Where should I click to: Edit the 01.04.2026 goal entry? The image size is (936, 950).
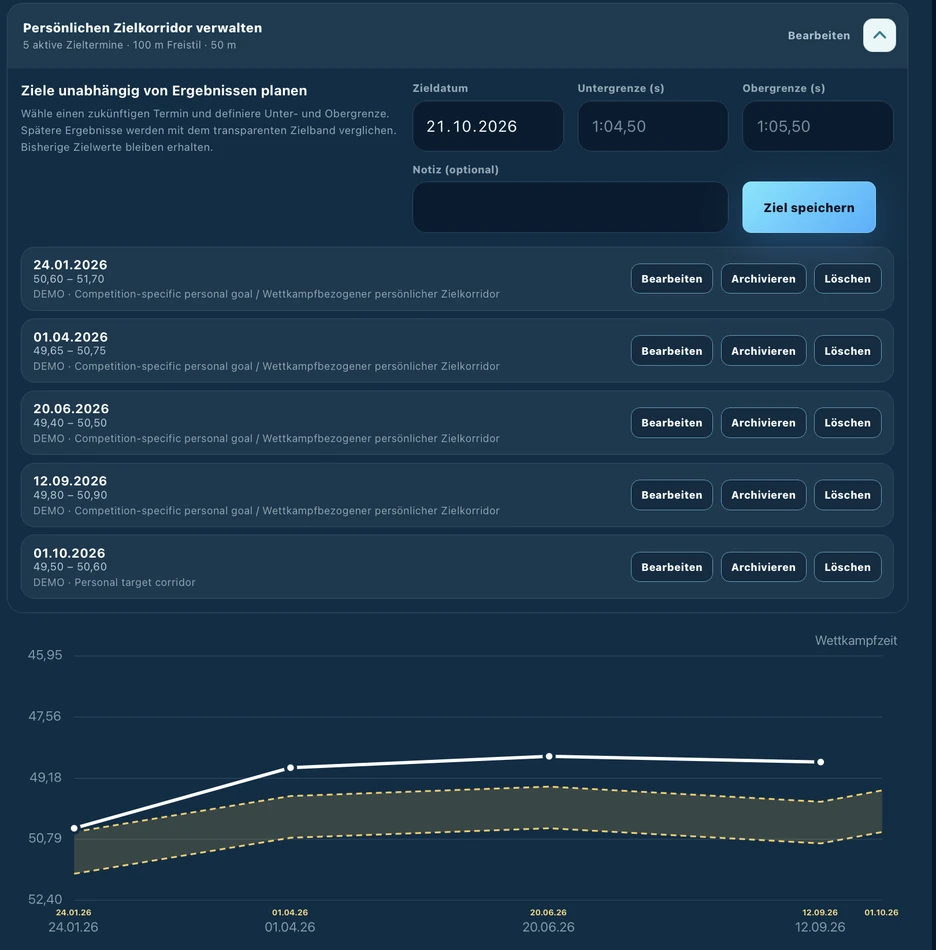coord(671,351)
